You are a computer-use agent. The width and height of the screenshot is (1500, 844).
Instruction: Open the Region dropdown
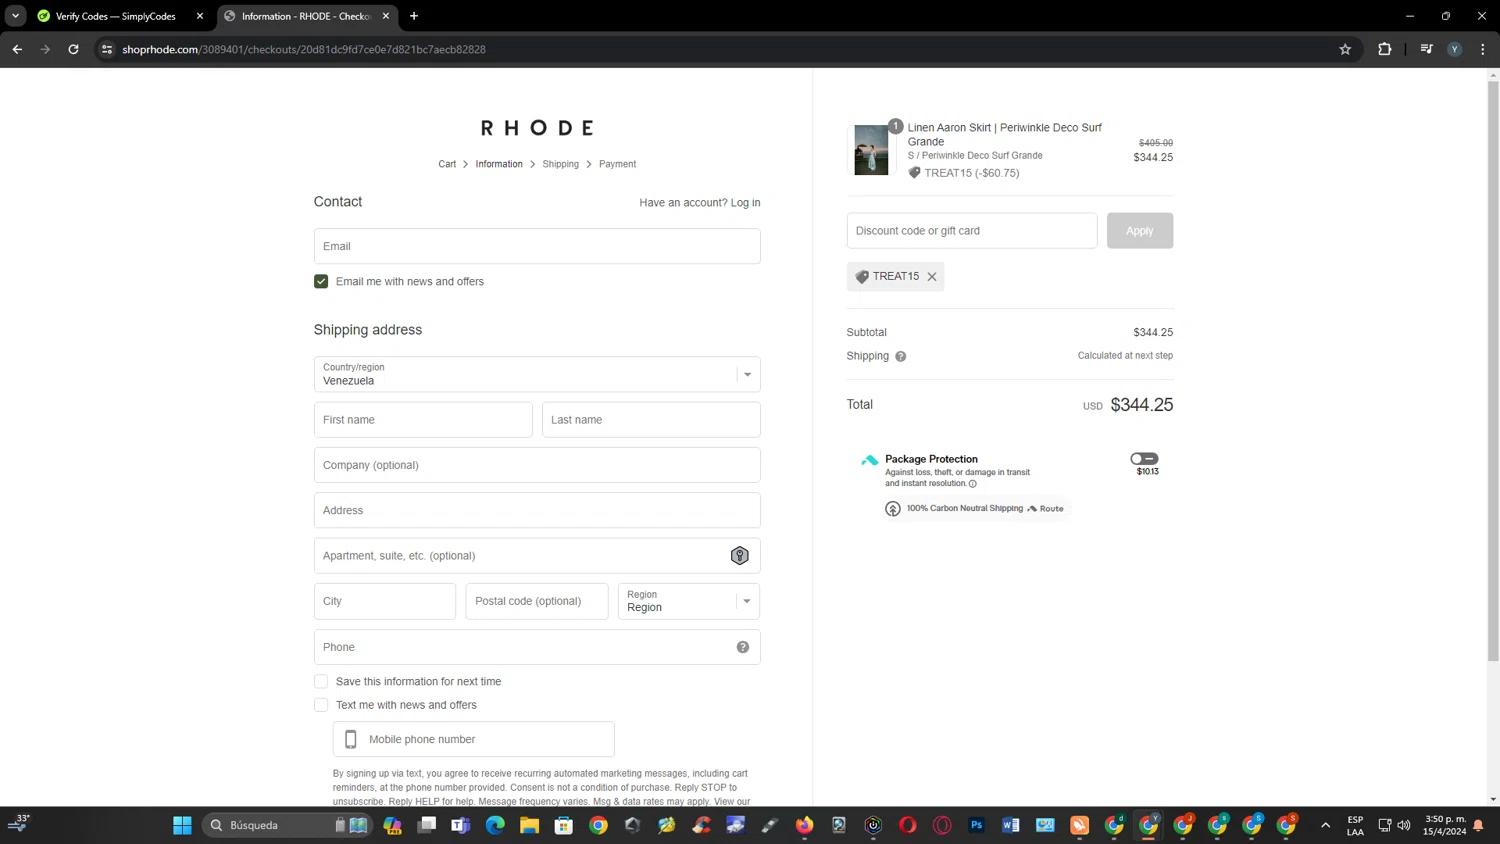[x=689, y=602]
